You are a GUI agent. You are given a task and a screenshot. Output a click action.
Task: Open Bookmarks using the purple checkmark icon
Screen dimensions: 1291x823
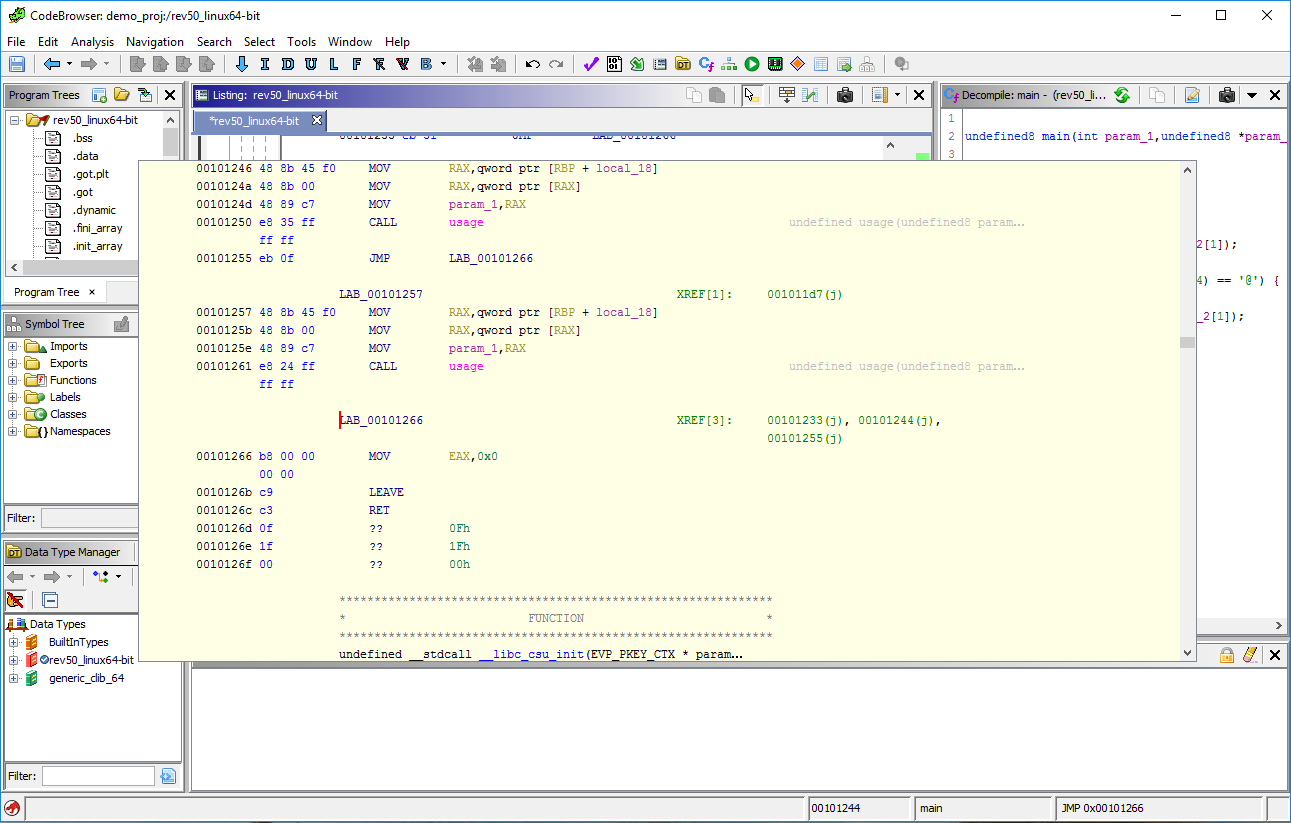[590, 64]
